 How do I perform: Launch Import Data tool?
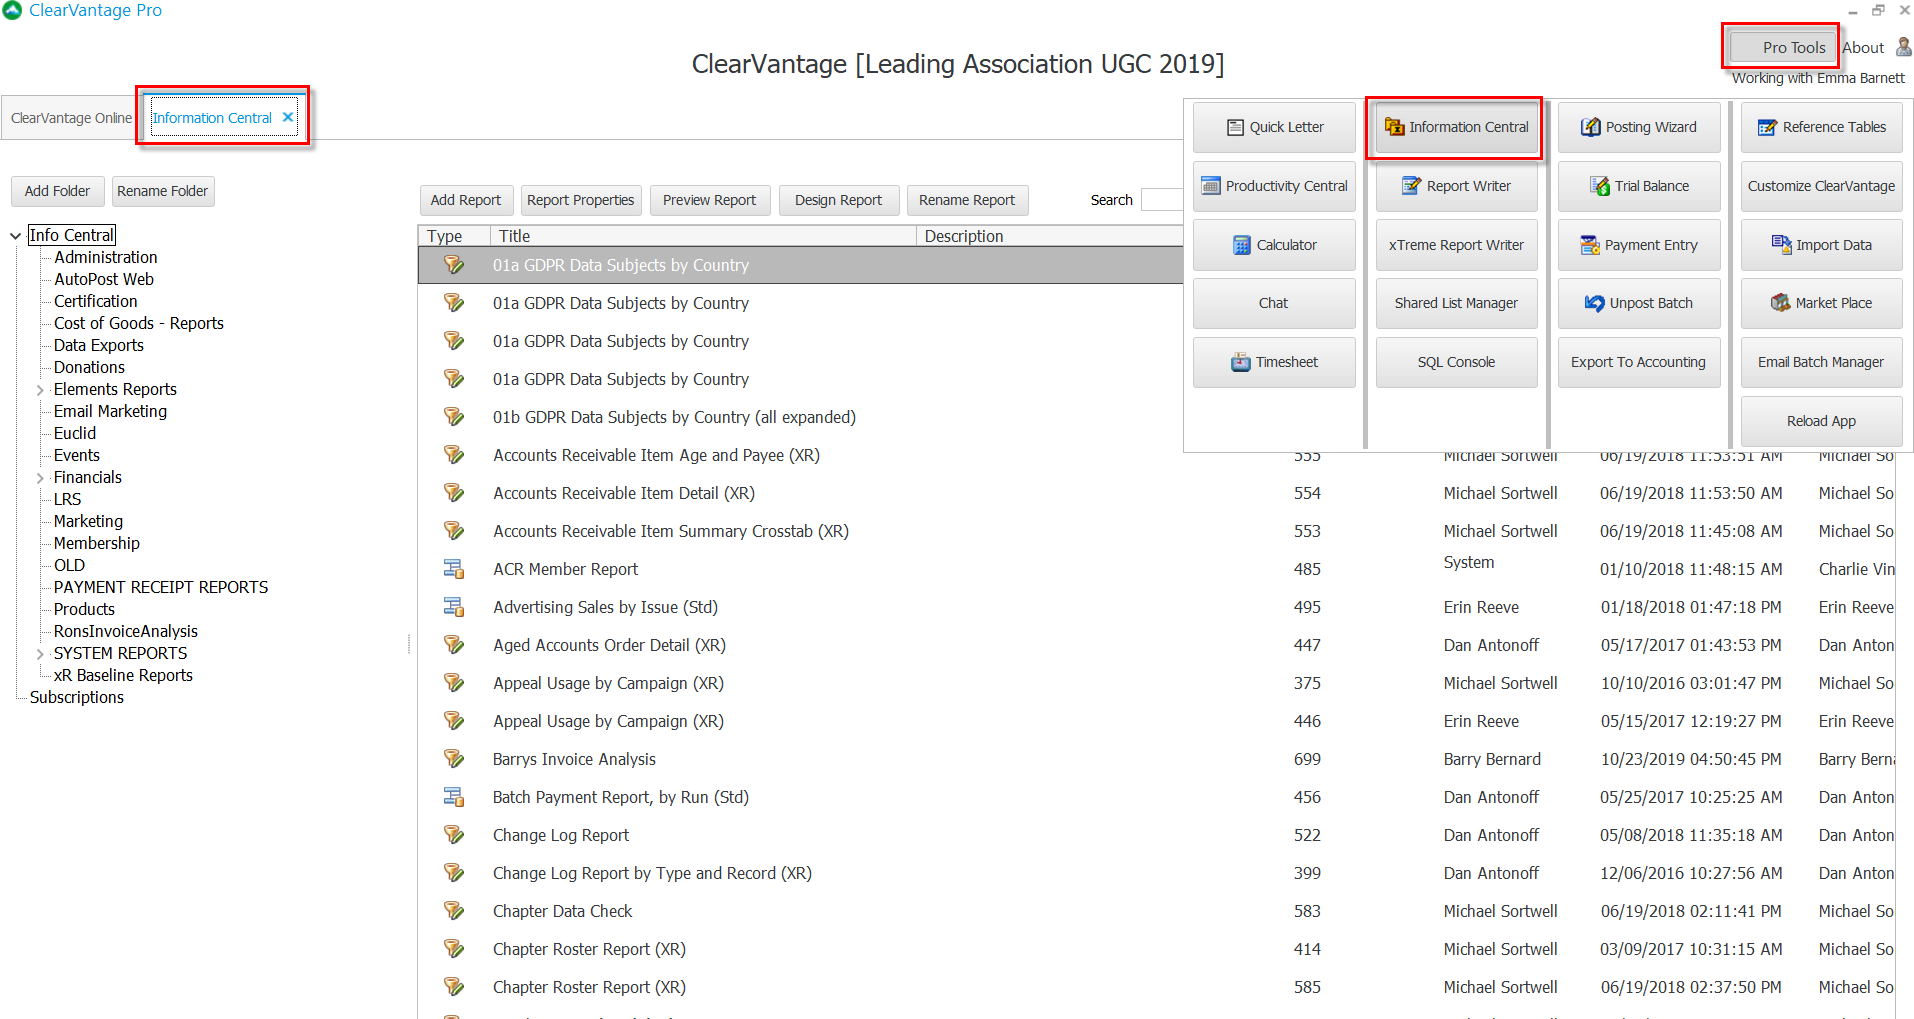coord(1821,245)
